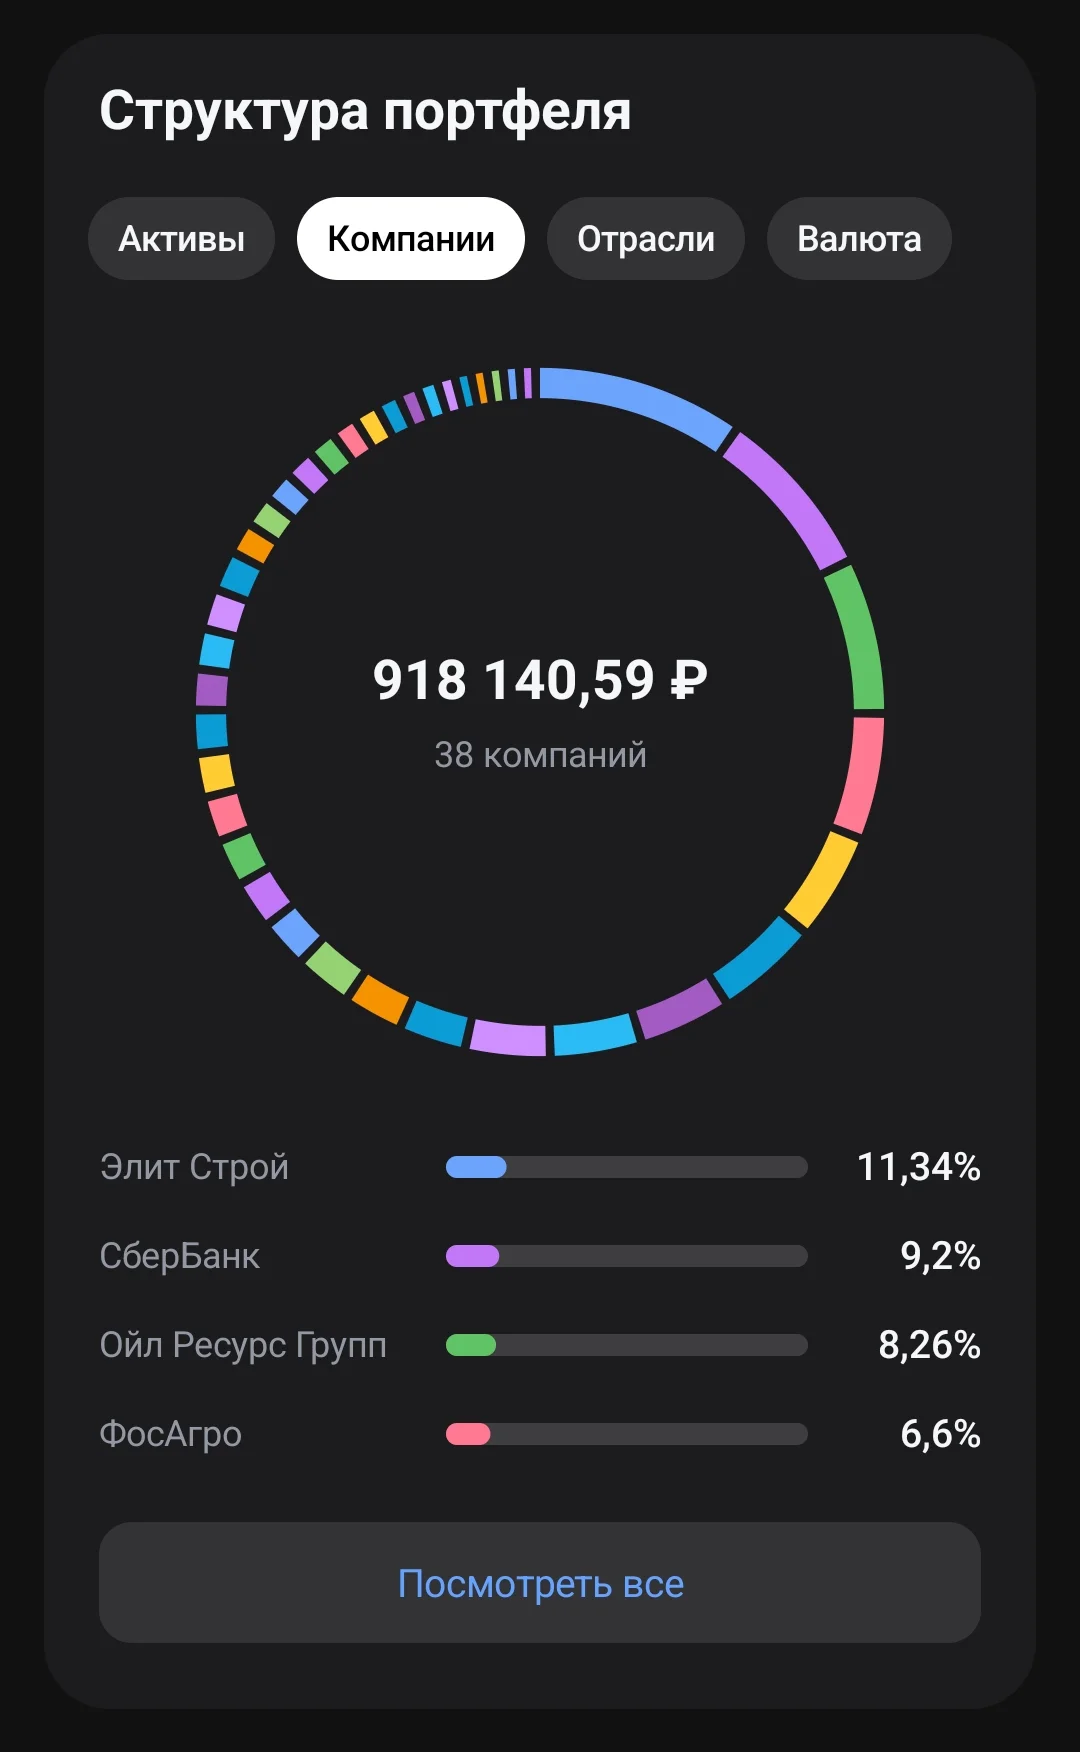1080x1752 pixels.
Task: Open the Элит Строй company row
Action: tap(540, 1167)
